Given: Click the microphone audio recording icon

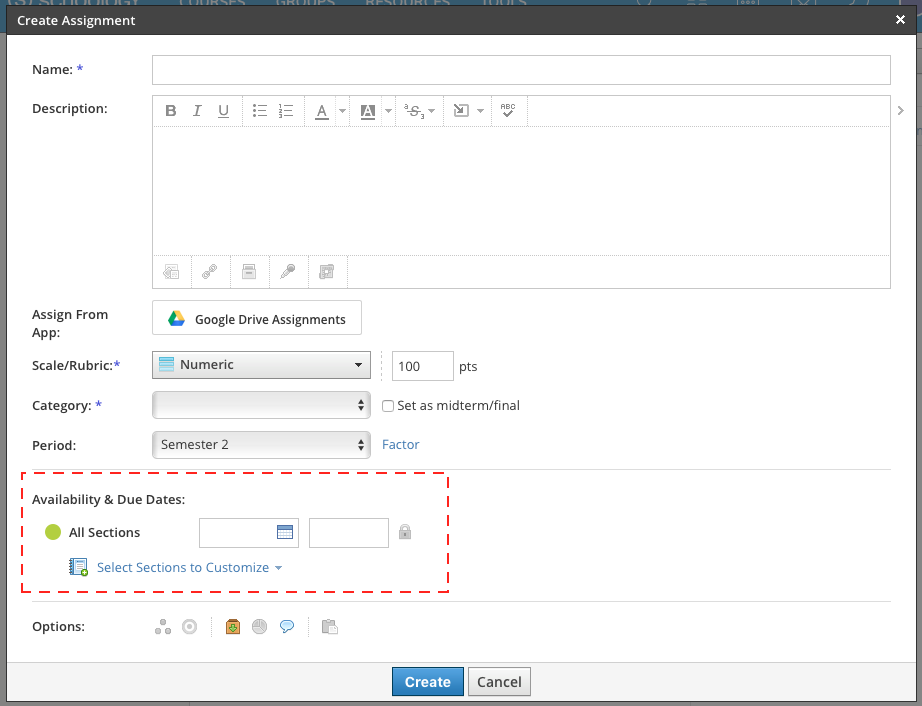Looking at the screenshot, I should (x=287, y=271).
